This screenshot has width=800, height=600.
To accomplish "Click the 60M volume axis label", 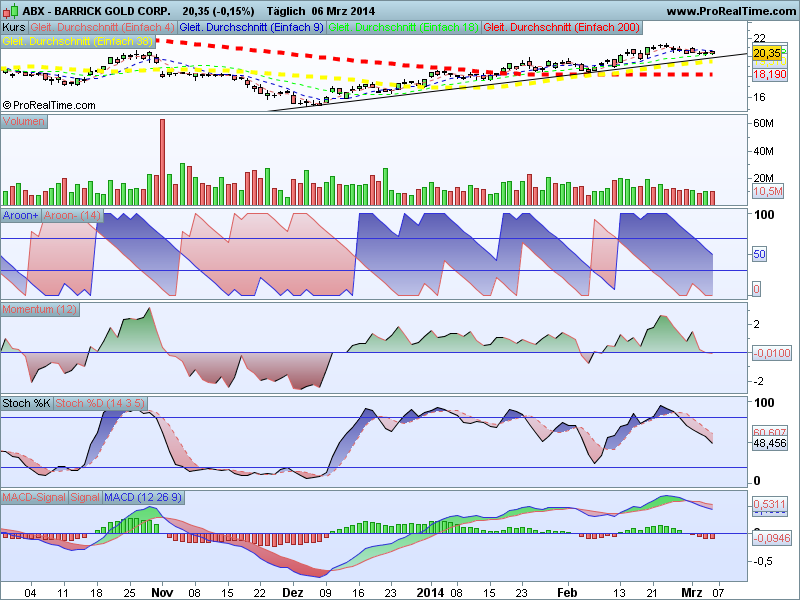I will coord(763,123).
